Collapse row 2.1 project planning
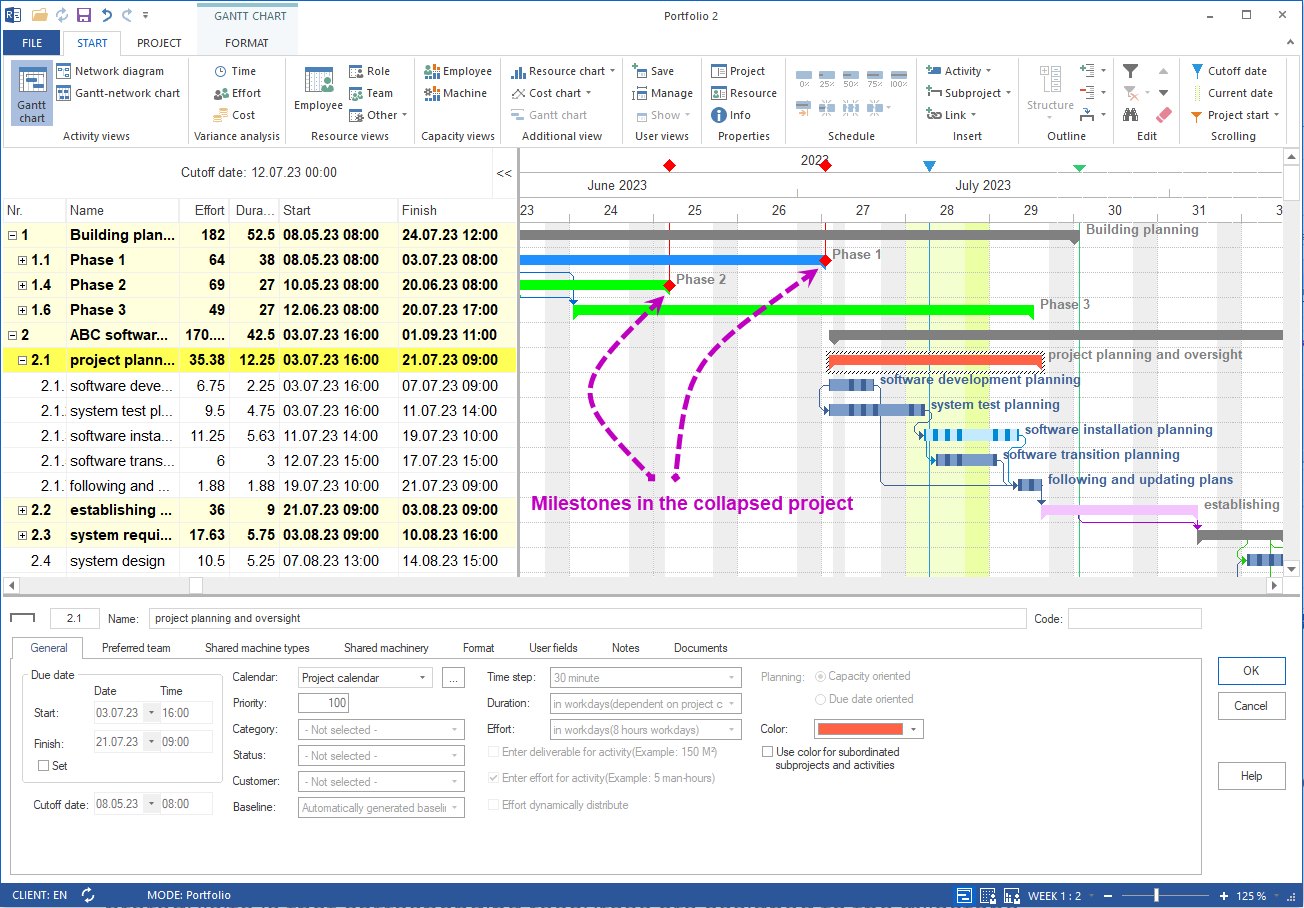 point(22,360)
